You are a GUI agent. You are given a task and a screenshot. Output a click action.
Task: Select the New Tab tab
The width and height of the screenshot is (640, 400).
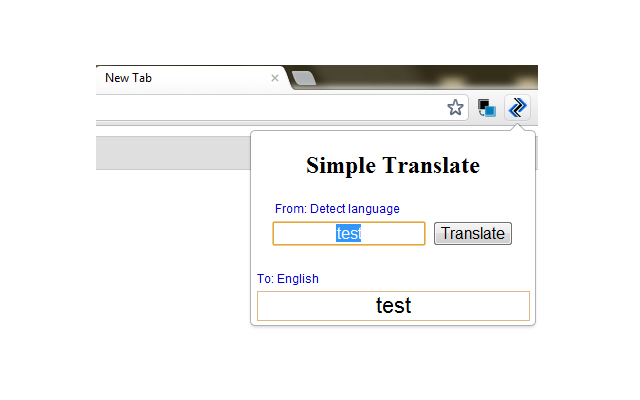[192, 78]
